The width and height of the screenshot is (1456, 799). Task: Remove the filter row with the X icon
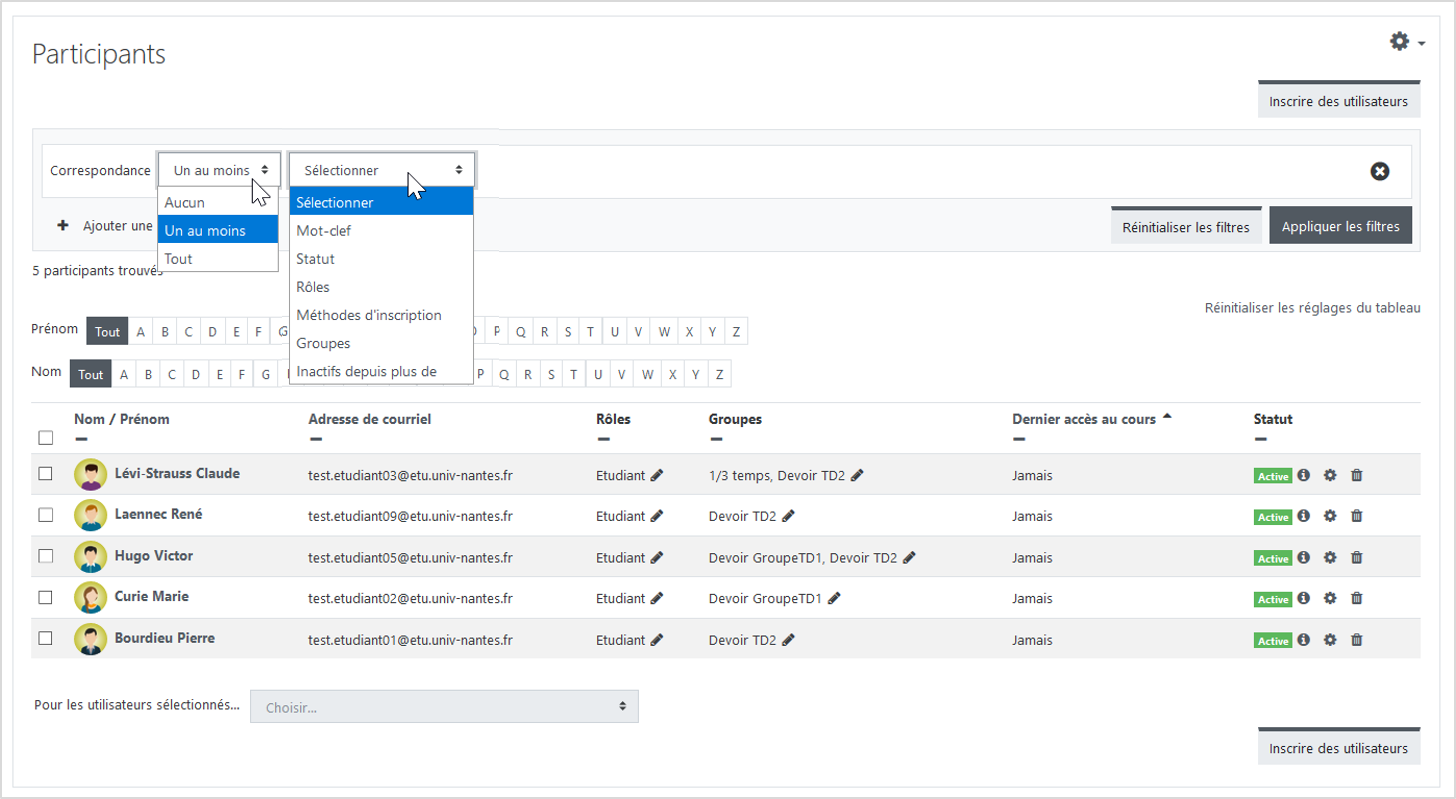[x=1379, y=171]
